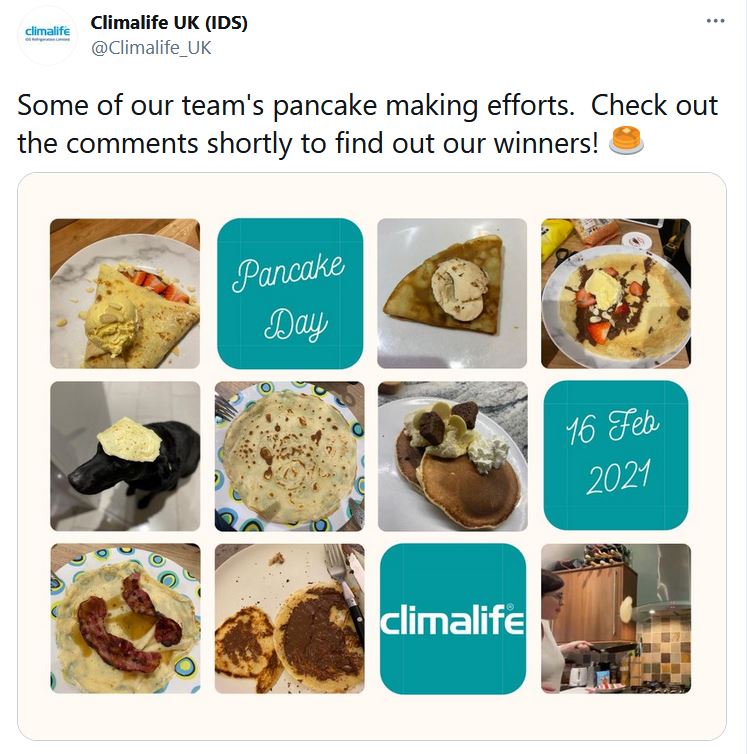Open the strawberry crepe with ice cream photo

coord(125,293)
